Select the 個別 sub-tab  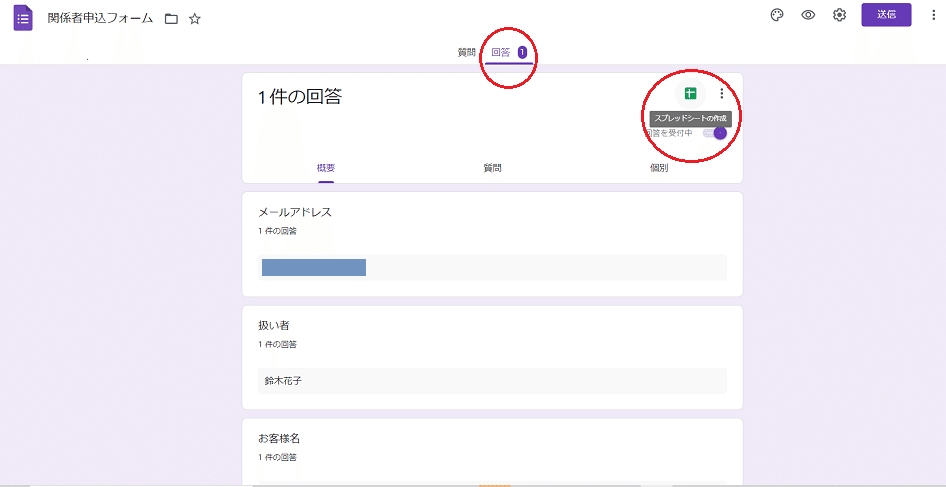659,168
